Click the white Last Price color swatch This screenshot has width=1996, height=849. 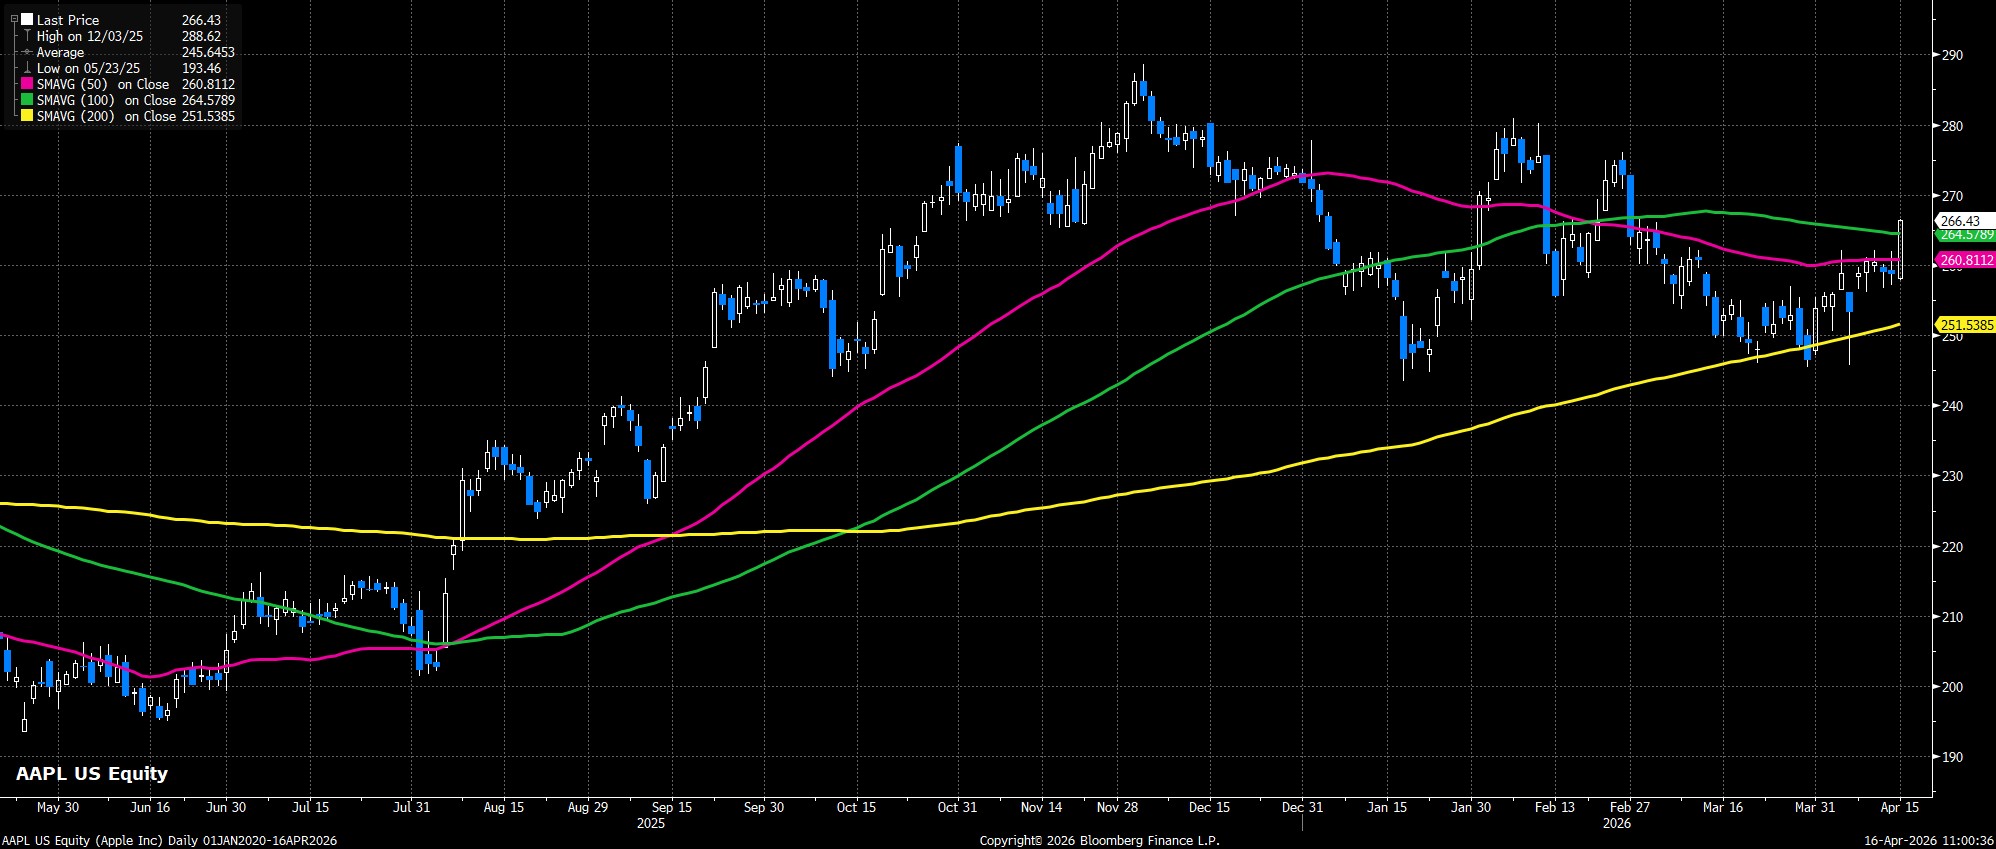(x=26, y=20)
